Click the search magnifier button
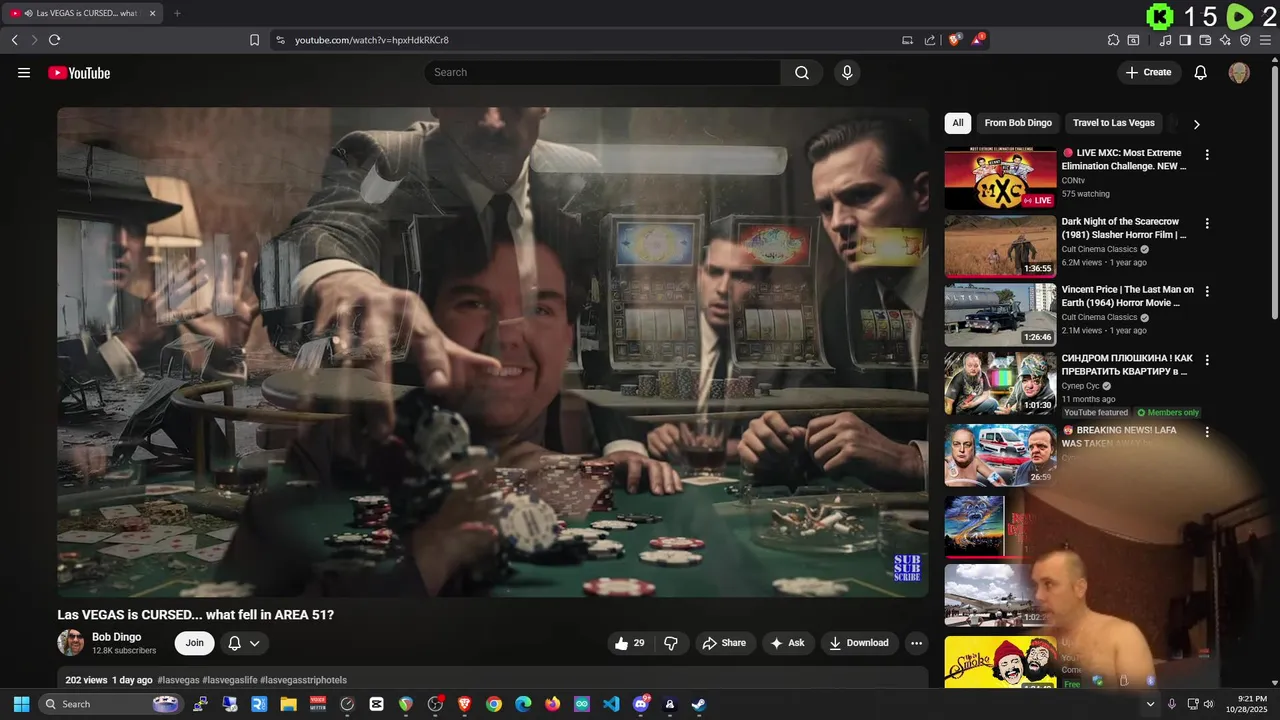 802,72
